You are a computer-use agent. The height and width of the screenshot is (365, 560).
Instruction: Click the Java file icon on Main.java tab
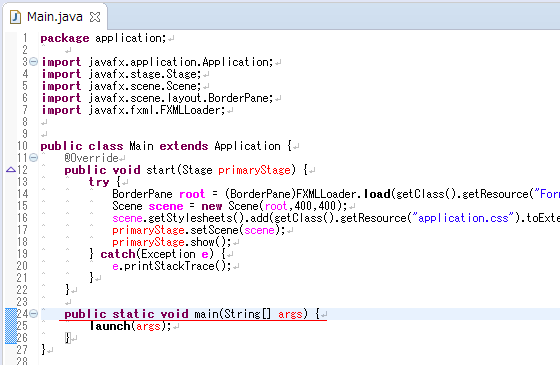(x=15, y=17)
